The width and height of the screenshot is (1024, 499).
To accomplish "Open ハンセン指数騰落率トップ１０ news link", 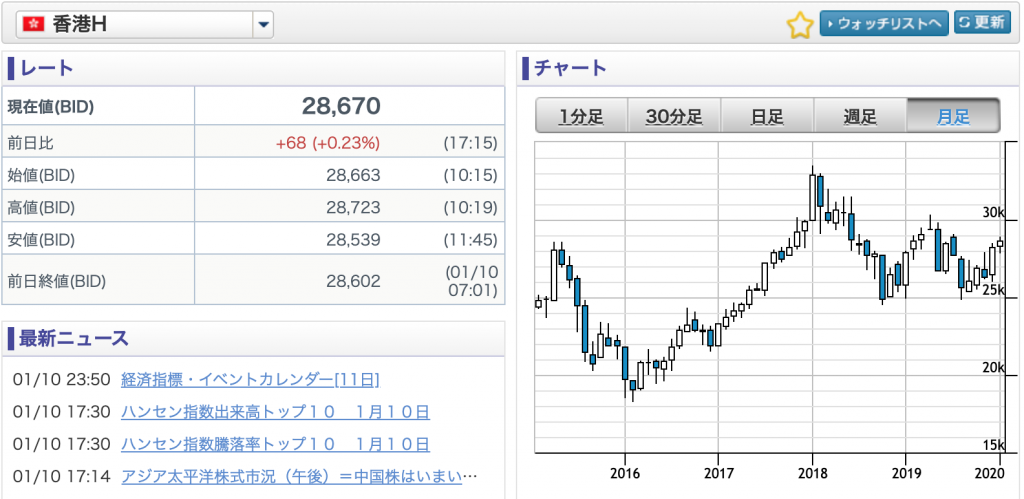I will pyautogui.click(x=276, y=444).
